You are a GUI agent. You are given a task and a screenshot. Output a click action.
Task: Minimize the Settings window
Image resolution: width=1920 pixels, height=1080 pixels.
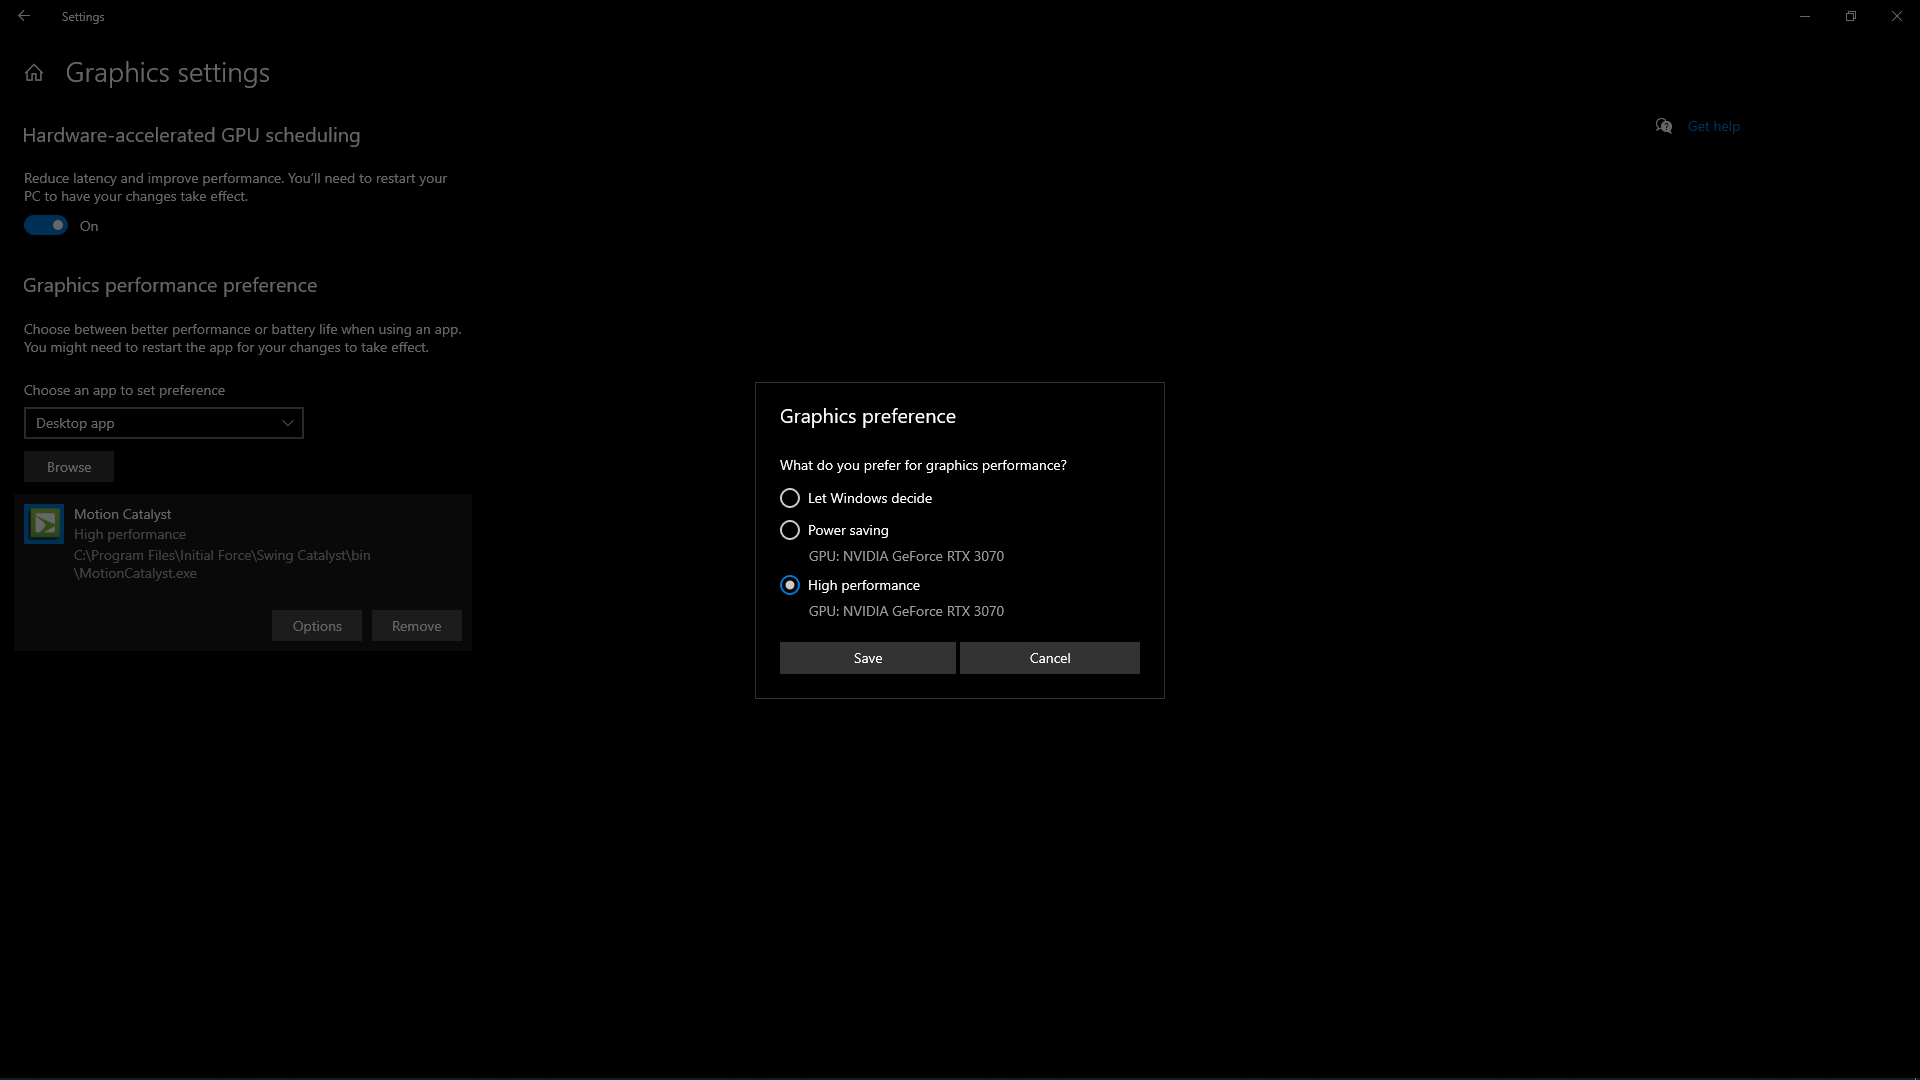[x=1805, y=16]
